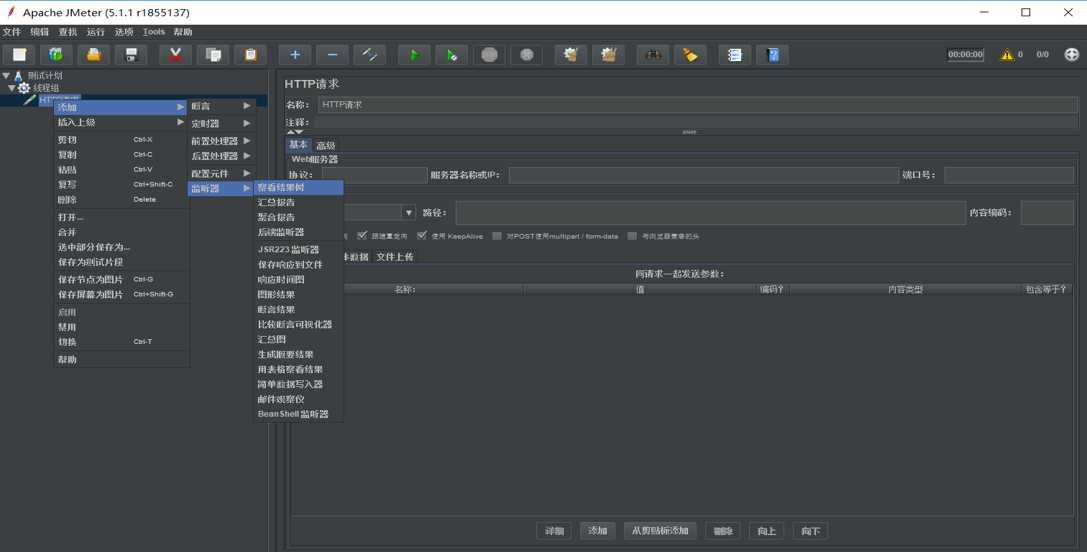The height and width of the screenshot is (552, 1087).
Task: Click the Open file folder icon
Action: 94,55
